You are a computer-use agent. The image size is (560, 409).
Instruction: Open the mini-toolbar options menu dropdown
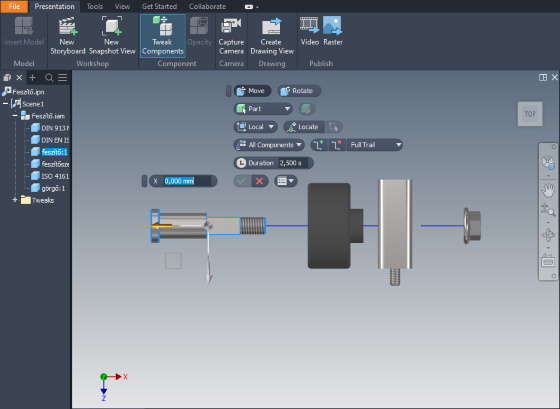coord(286,181)
